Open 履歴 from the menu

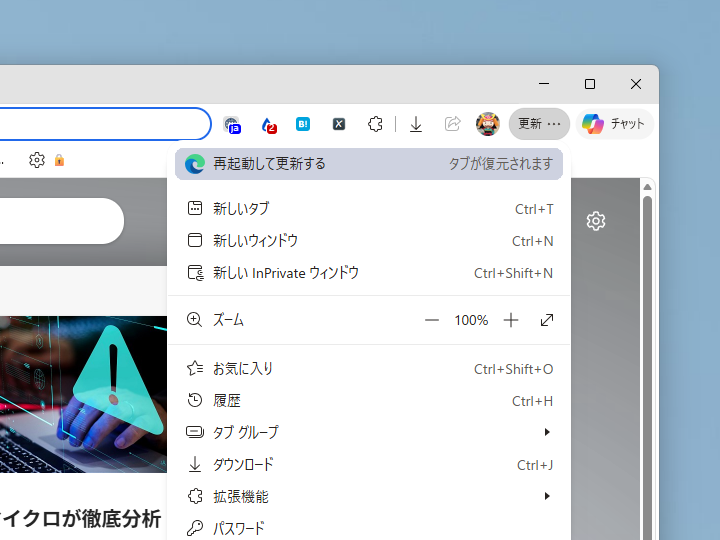point(369,401)
